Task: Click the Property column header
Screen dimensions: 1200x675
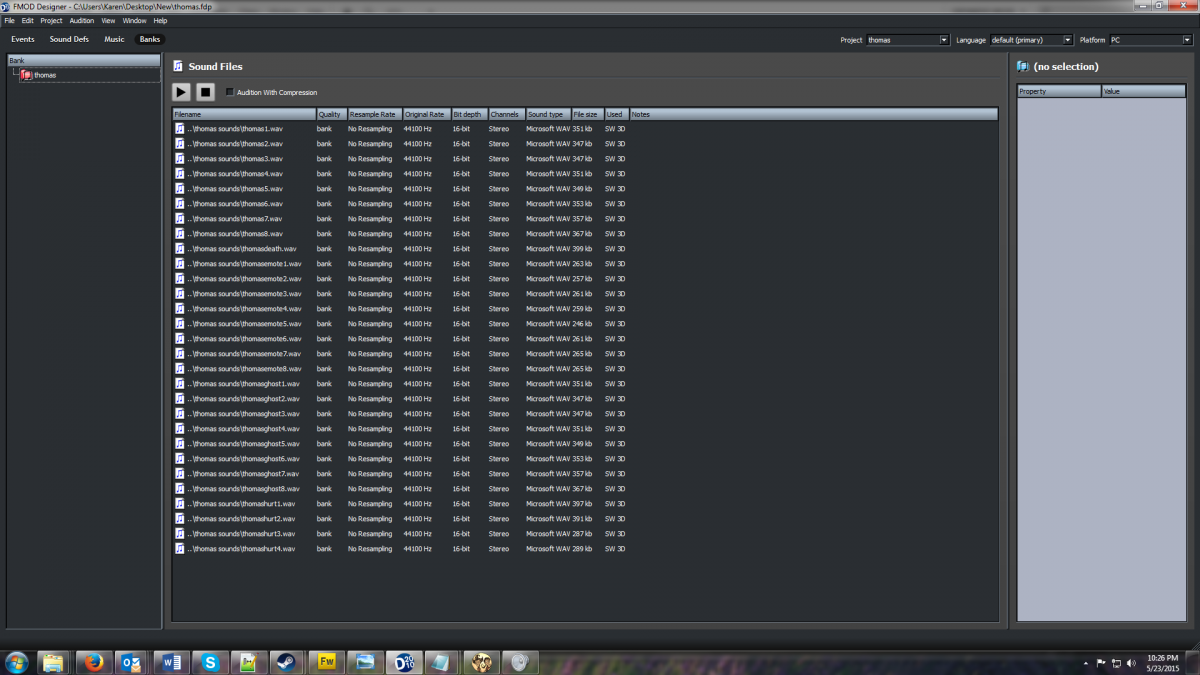Action: pyautogui.click(x=1059, y=91)
